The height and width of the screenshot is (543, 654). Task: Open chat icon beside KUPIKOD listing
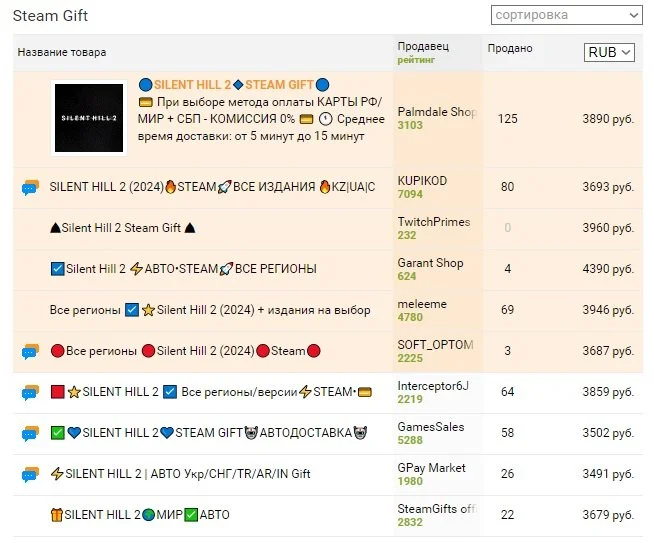[x=30, y=187]
